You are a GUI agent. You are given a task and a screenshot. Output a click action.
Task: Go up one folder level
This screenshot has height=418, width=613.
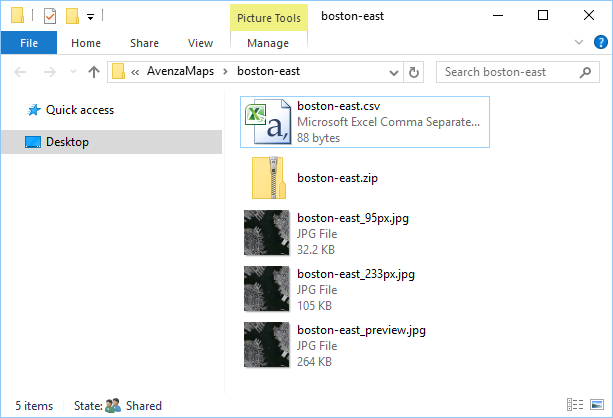click(x=94, y=72)
